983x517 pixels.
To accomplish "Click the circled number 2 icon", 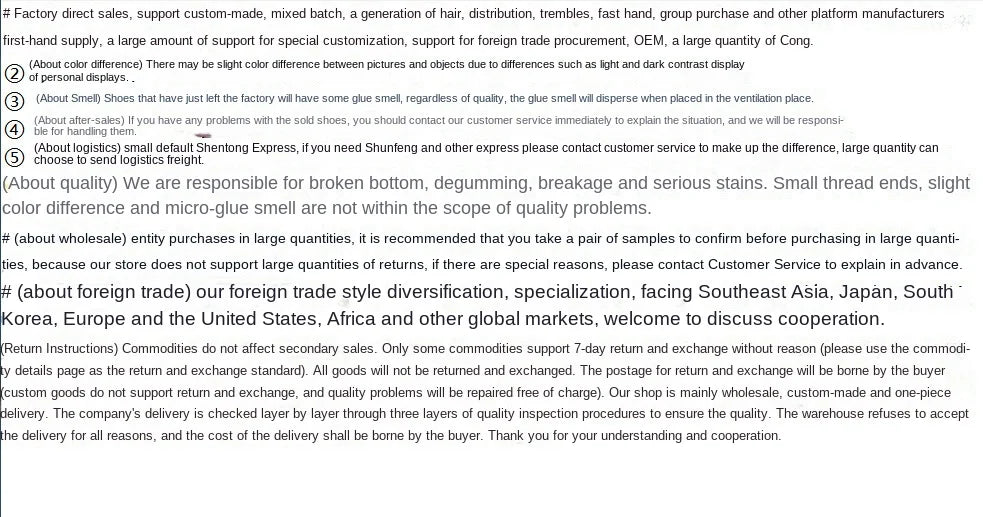I will coord(14,73).
